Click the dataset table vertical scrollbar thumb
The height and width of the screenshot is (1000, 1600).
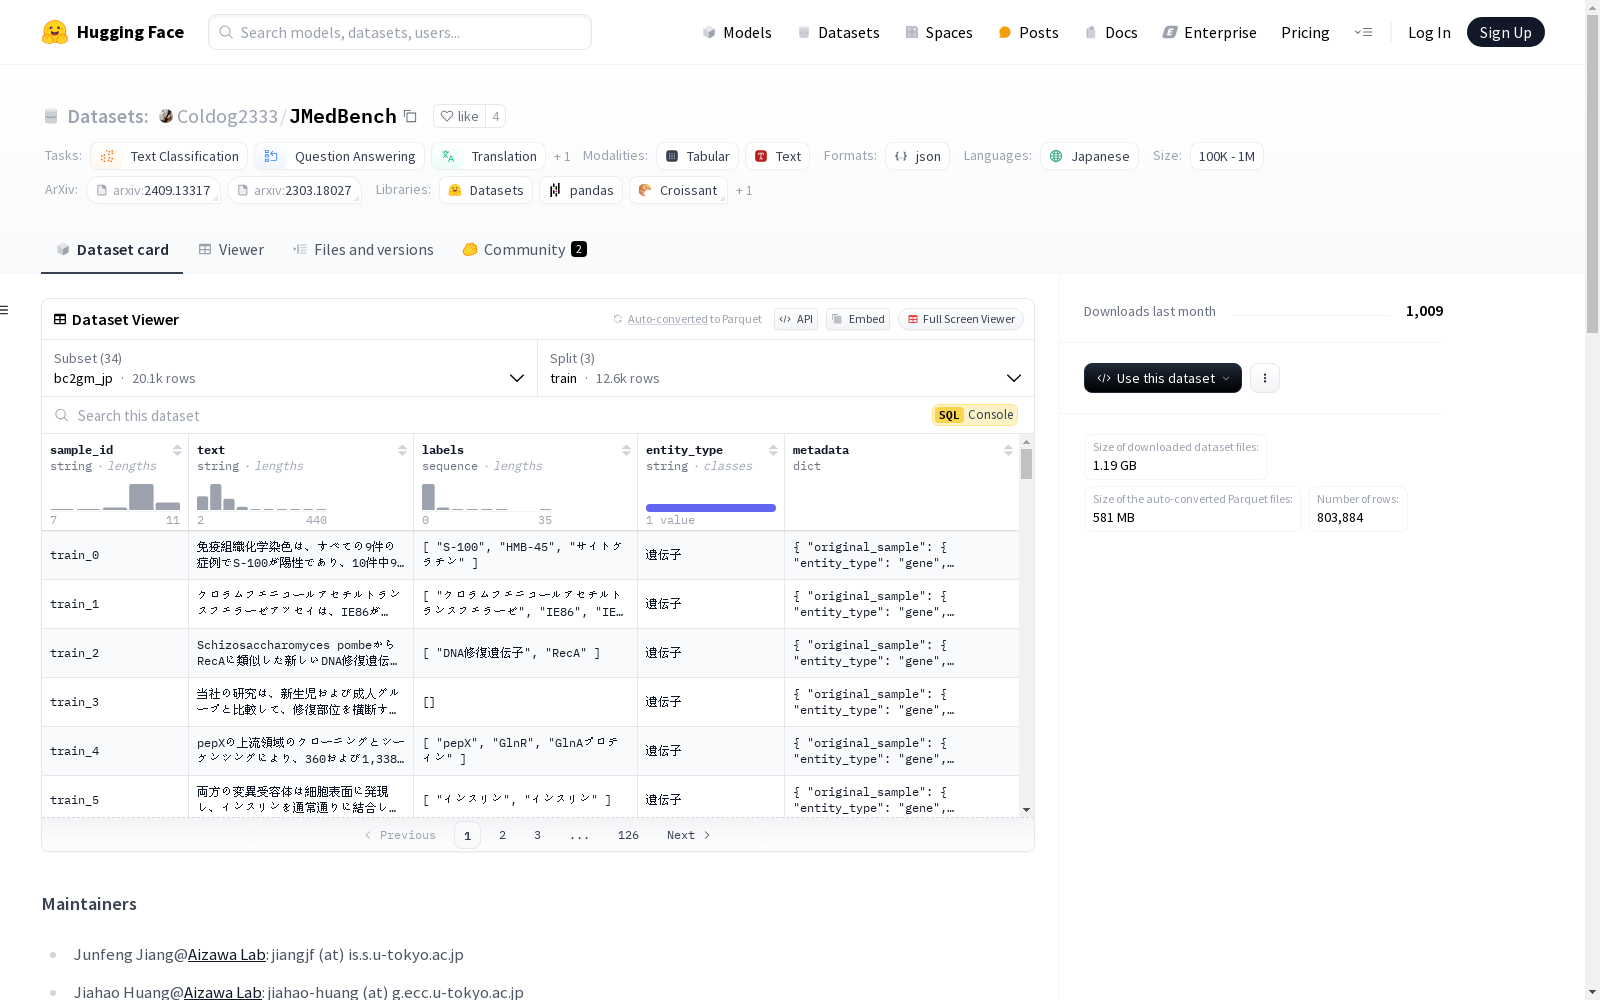point(1026,464)
